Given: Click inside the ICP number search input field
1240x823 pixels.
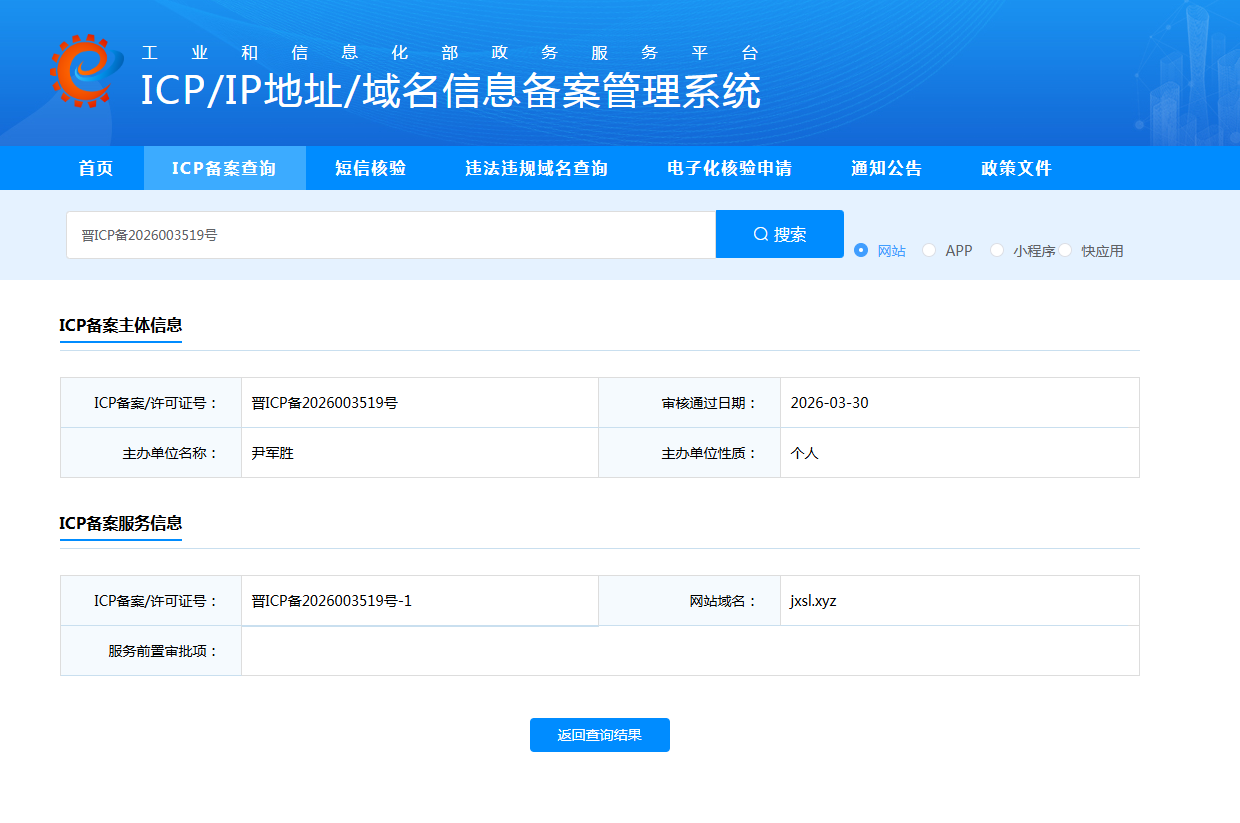Looking at the screenshot, I should [390, 233].
